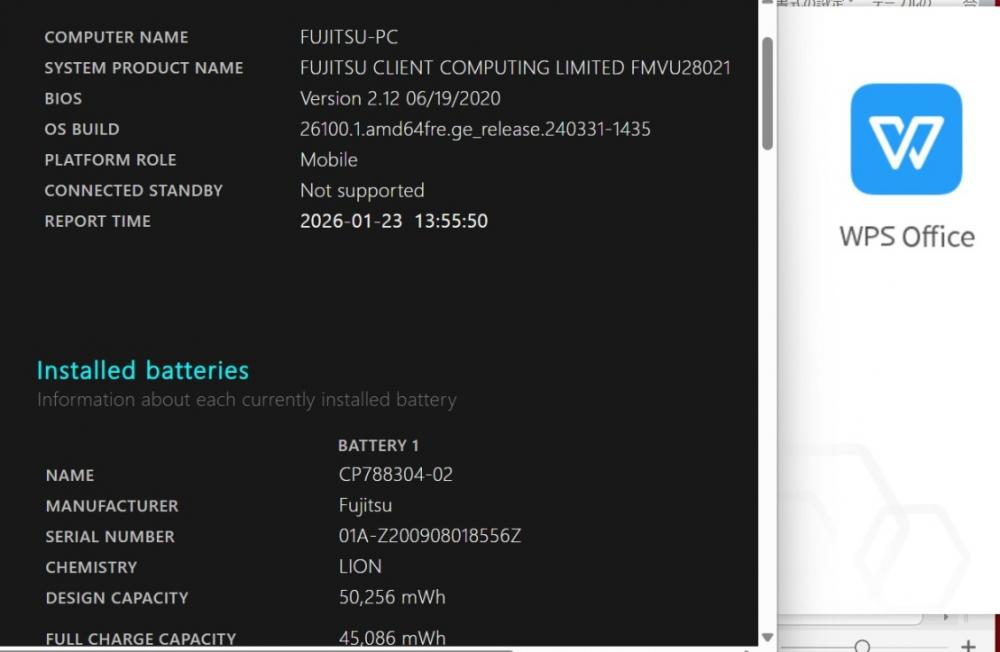Click the zoom in plus icon in the WPS window
1000x652 pixels.
[968, 646]
